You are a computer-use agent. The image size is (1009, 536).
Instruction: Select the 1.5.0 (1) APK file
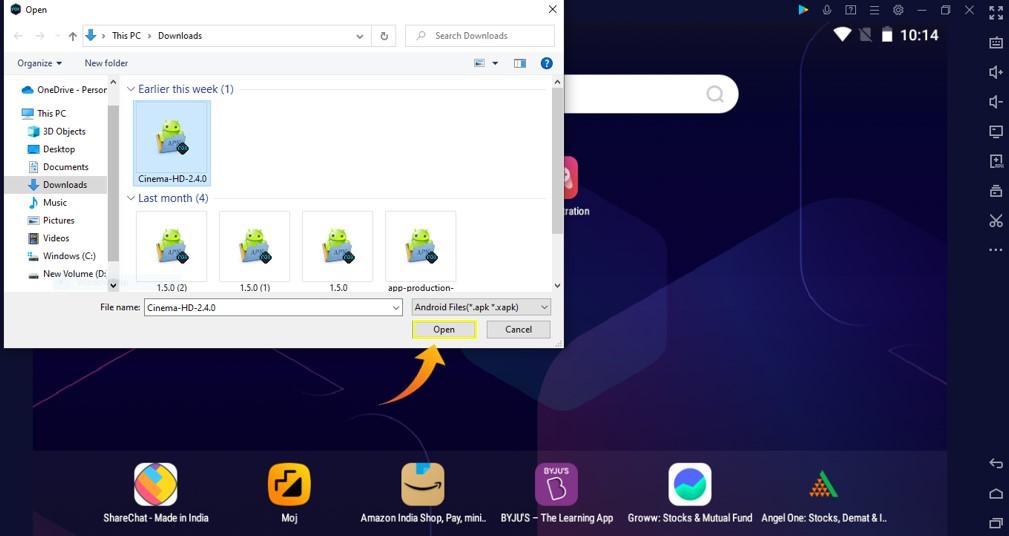255,252
